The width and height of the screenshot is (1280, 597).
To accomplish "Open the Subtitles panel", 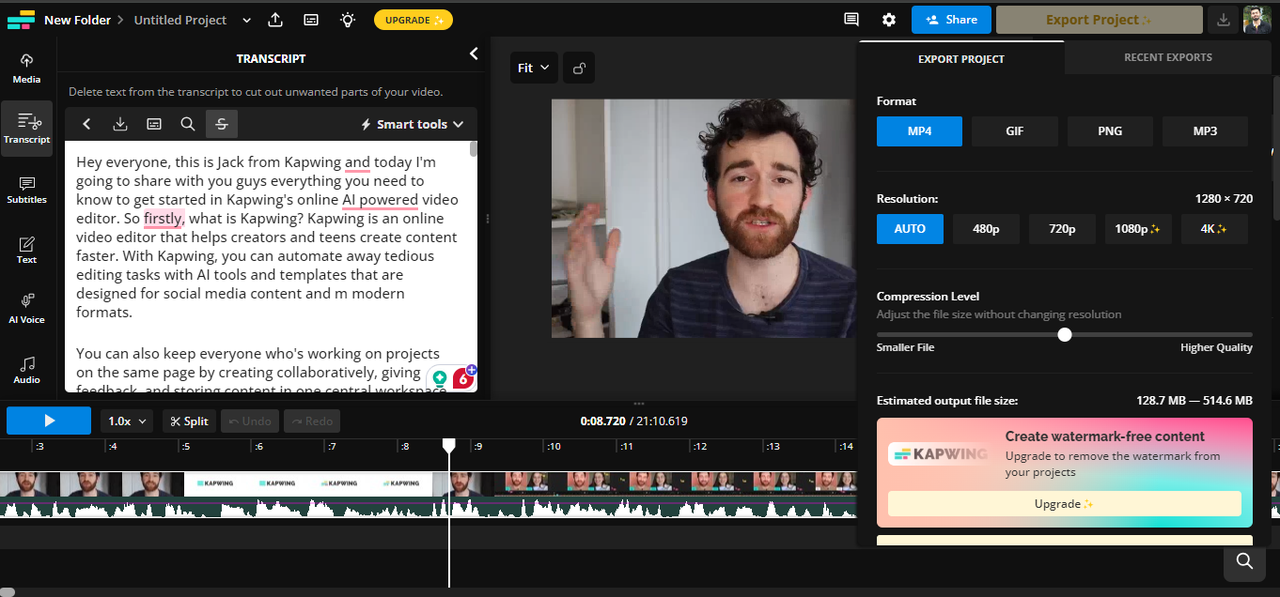I will (27, 189).
